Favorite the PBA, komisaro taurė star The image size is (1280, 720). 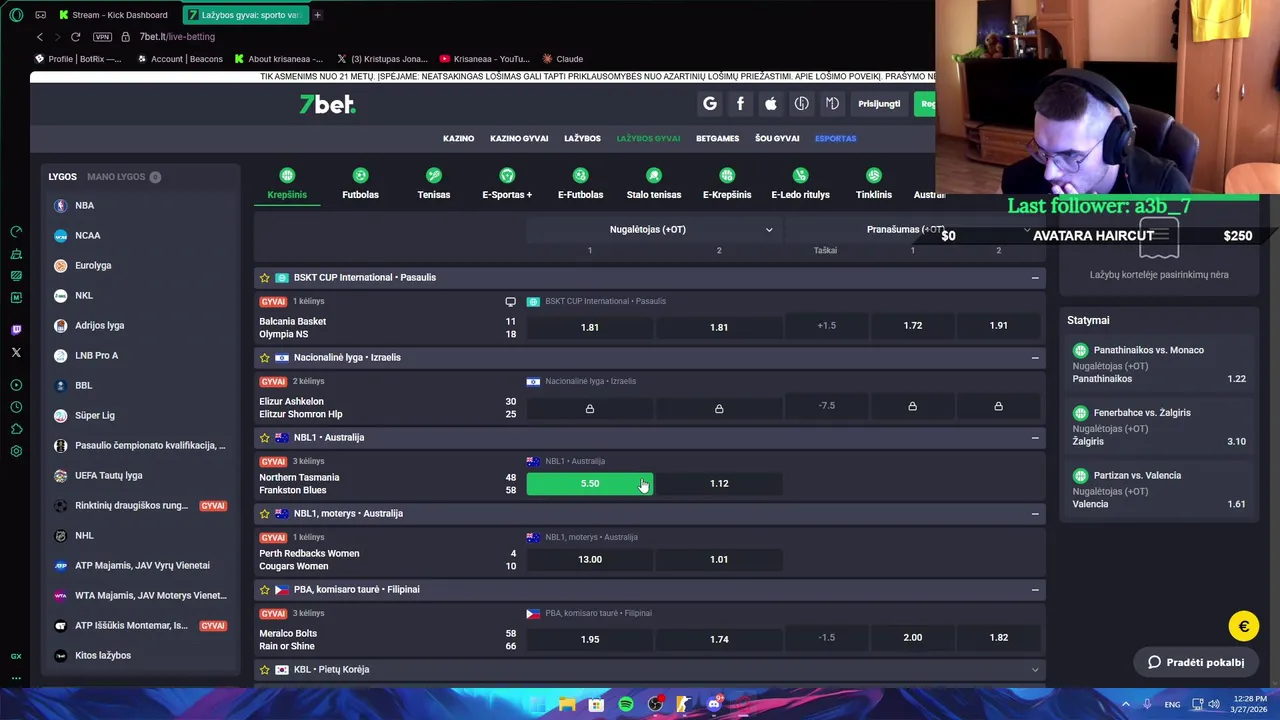click(x=264, y=590)
